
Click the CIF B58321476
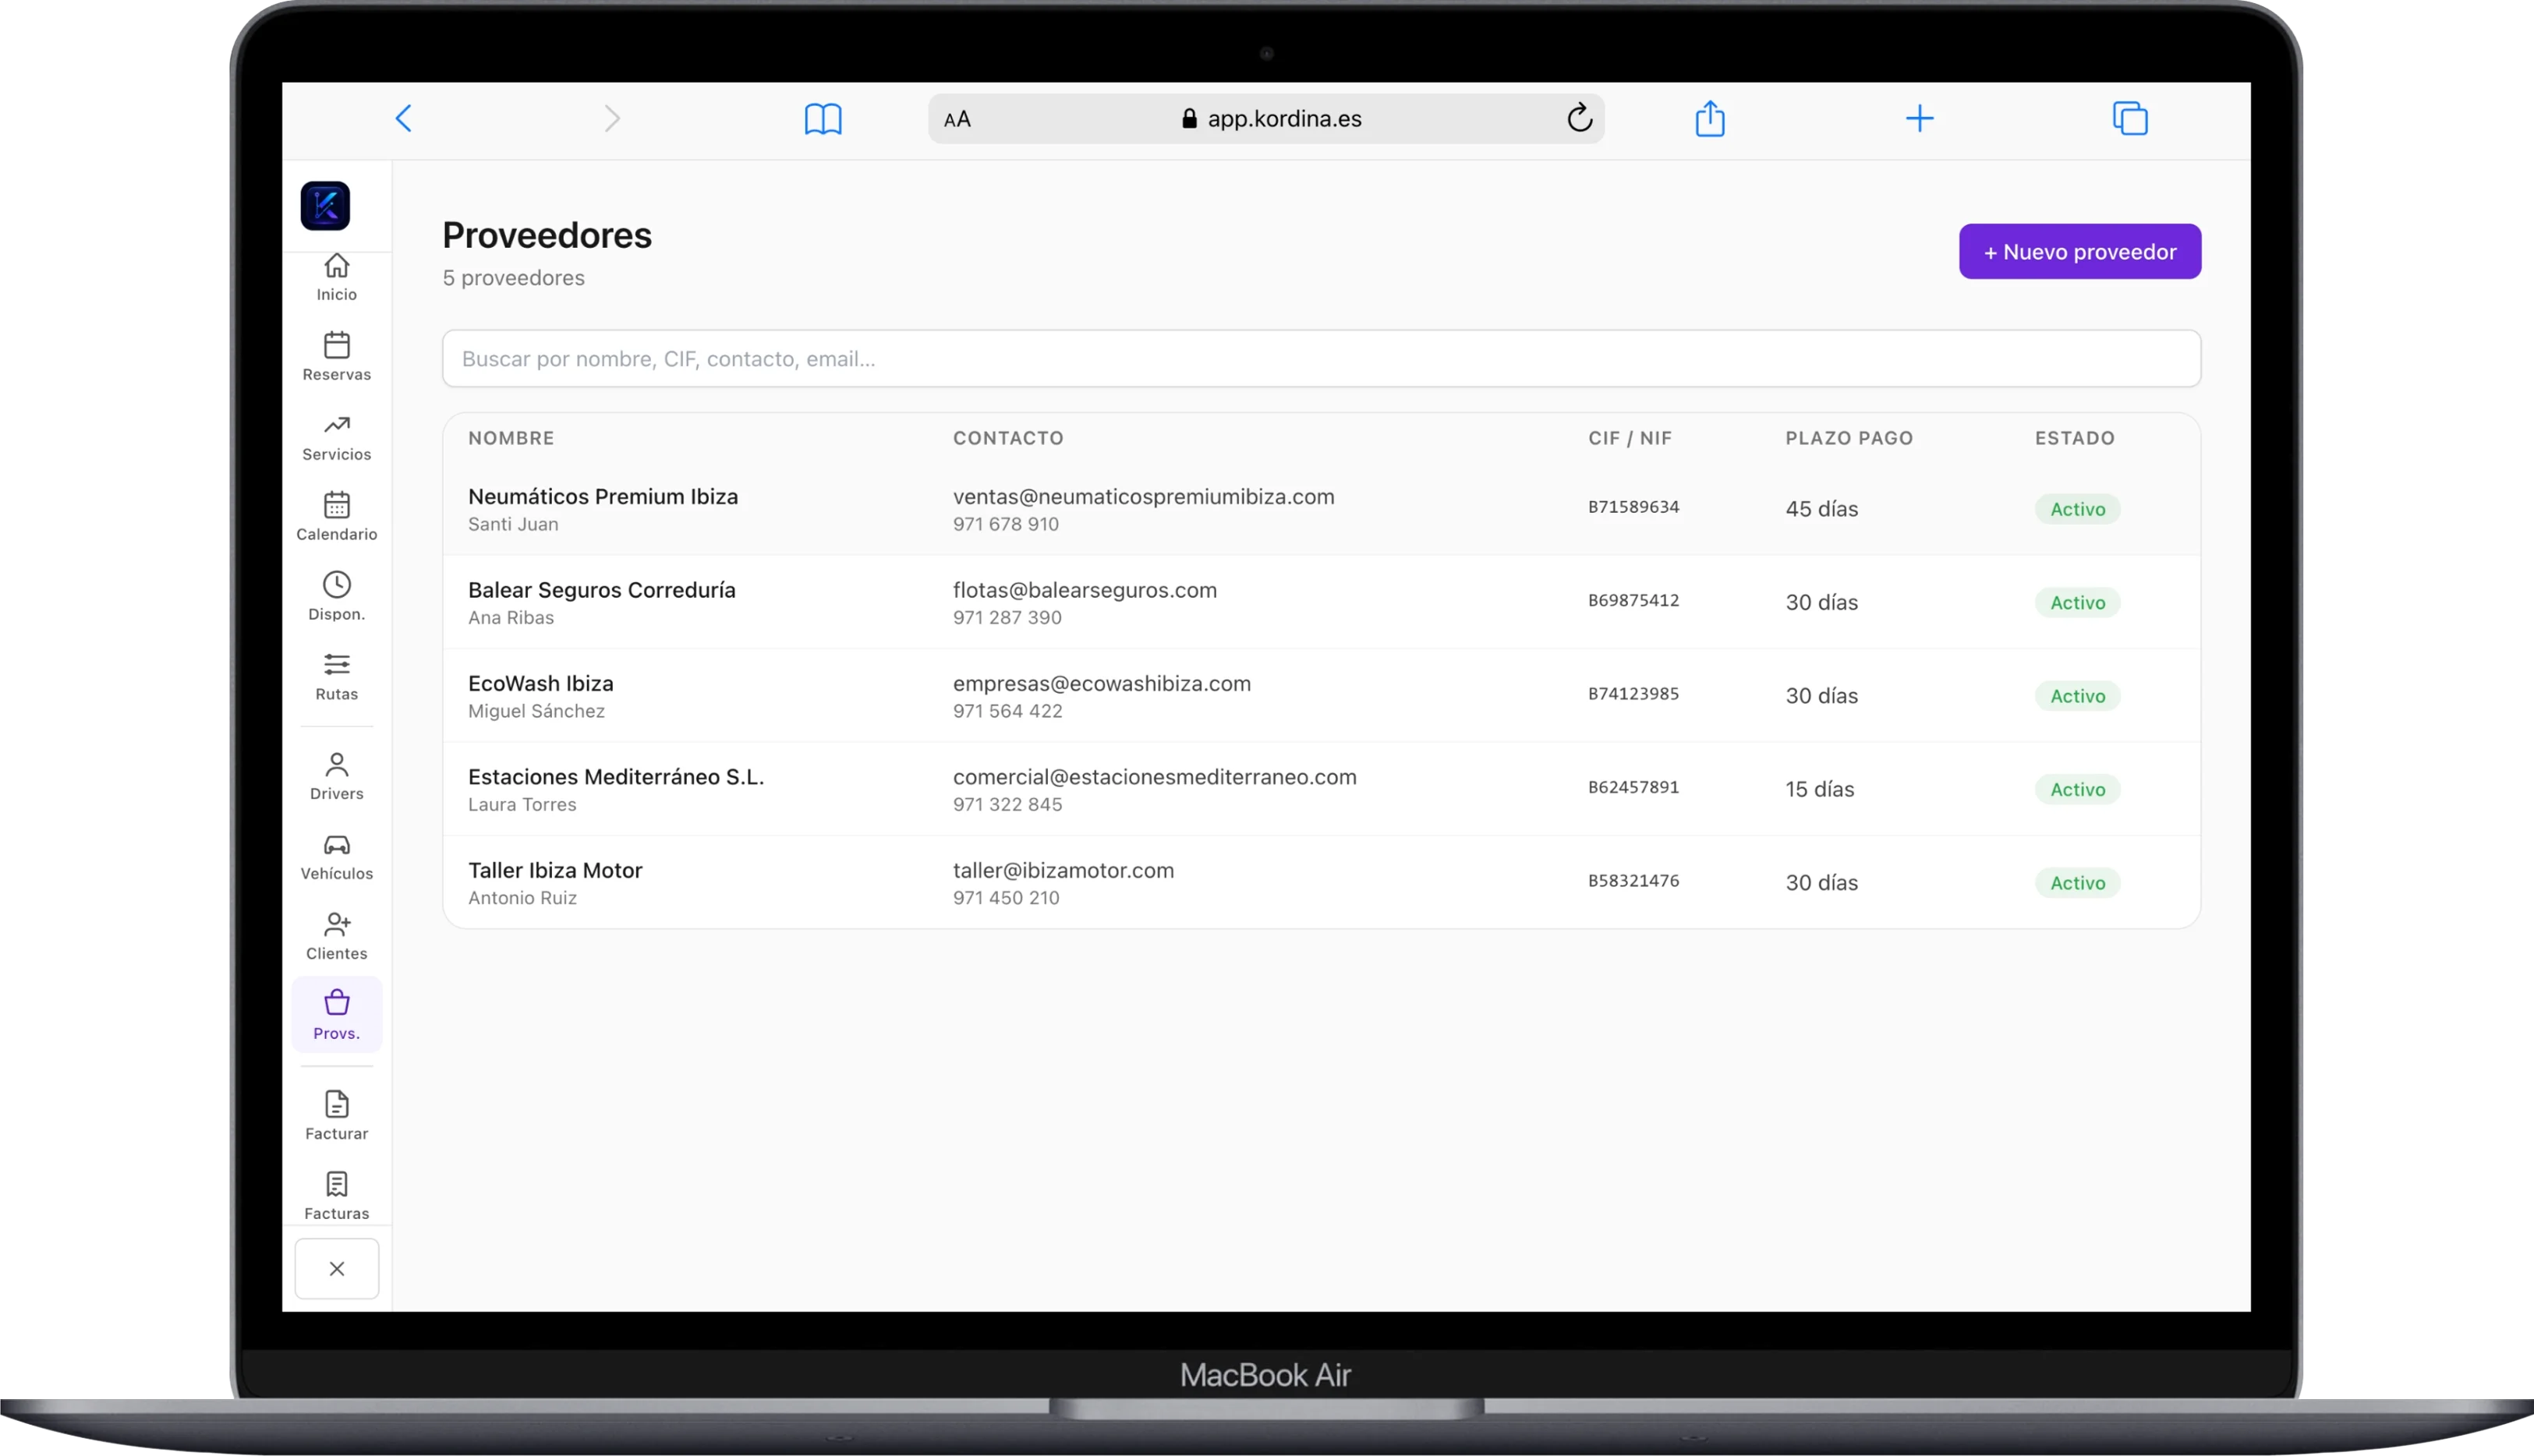coord(1633,881)
